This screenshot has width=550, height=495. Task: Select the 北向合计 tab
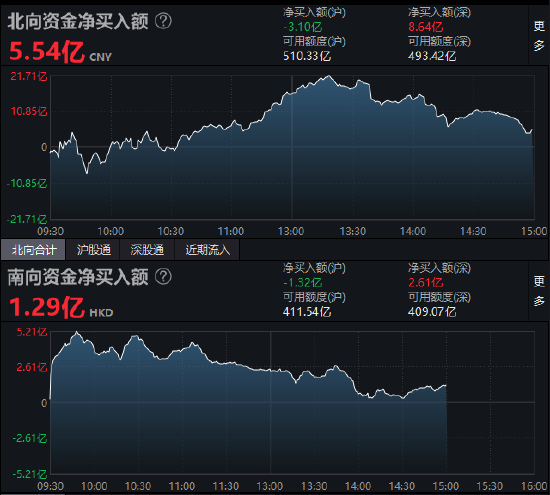click(x=33, y=250)
